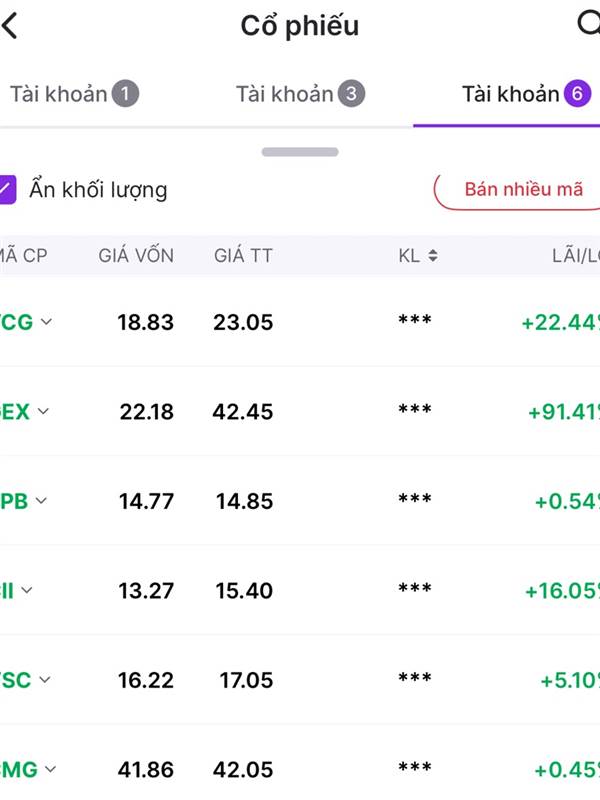Tap the purple badge numbered 6
600x800 pixels.
click(577, 94)
